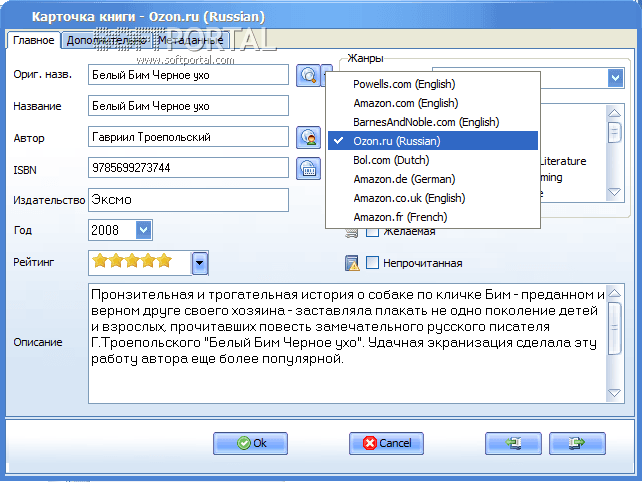Click the genres list scroll up arrow
642x482 pixels.
click(x=614, y=113)
